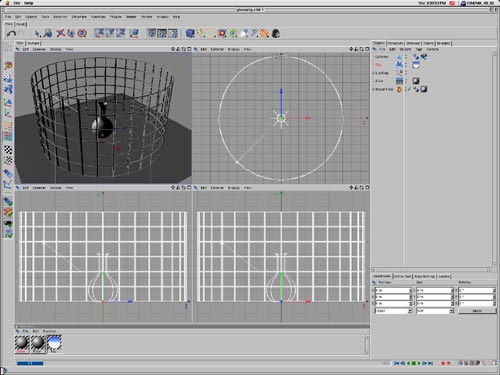Pan the perspective view with its move icon

[173, 49]
